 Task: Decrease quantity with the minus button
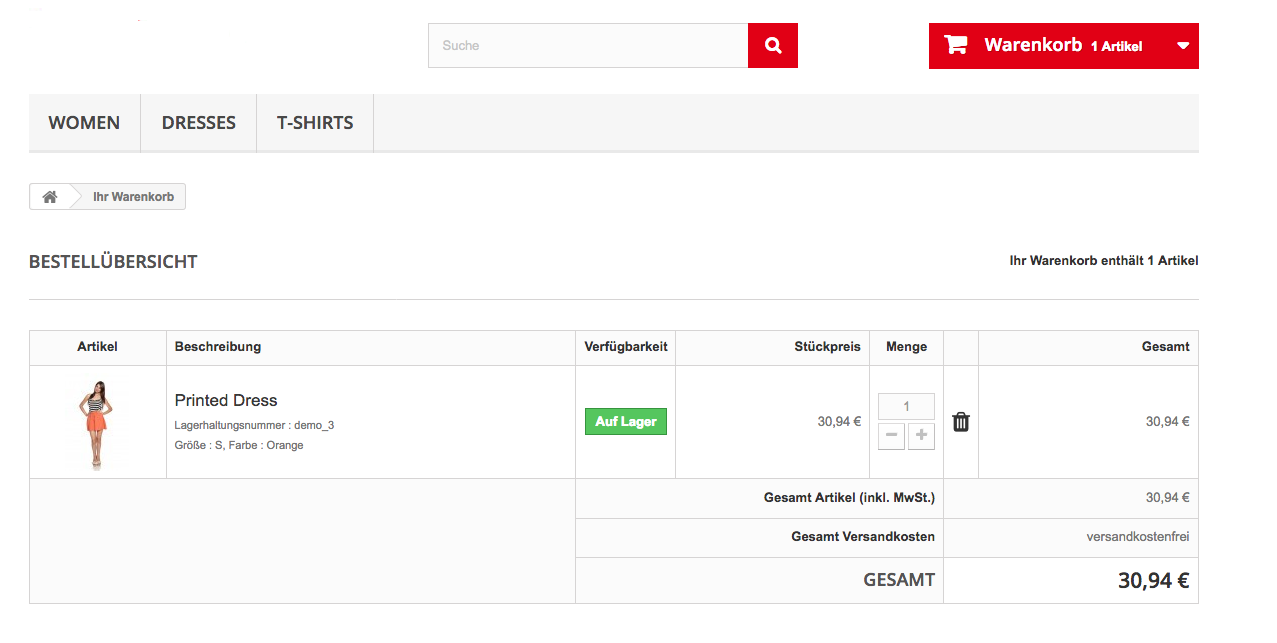click(891, 436)
